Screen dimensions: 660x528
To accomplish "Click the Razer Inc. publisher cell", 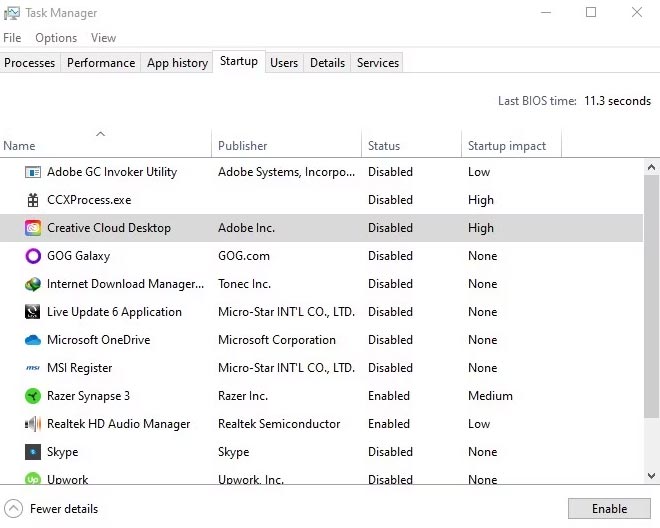I will pos(243,396).
